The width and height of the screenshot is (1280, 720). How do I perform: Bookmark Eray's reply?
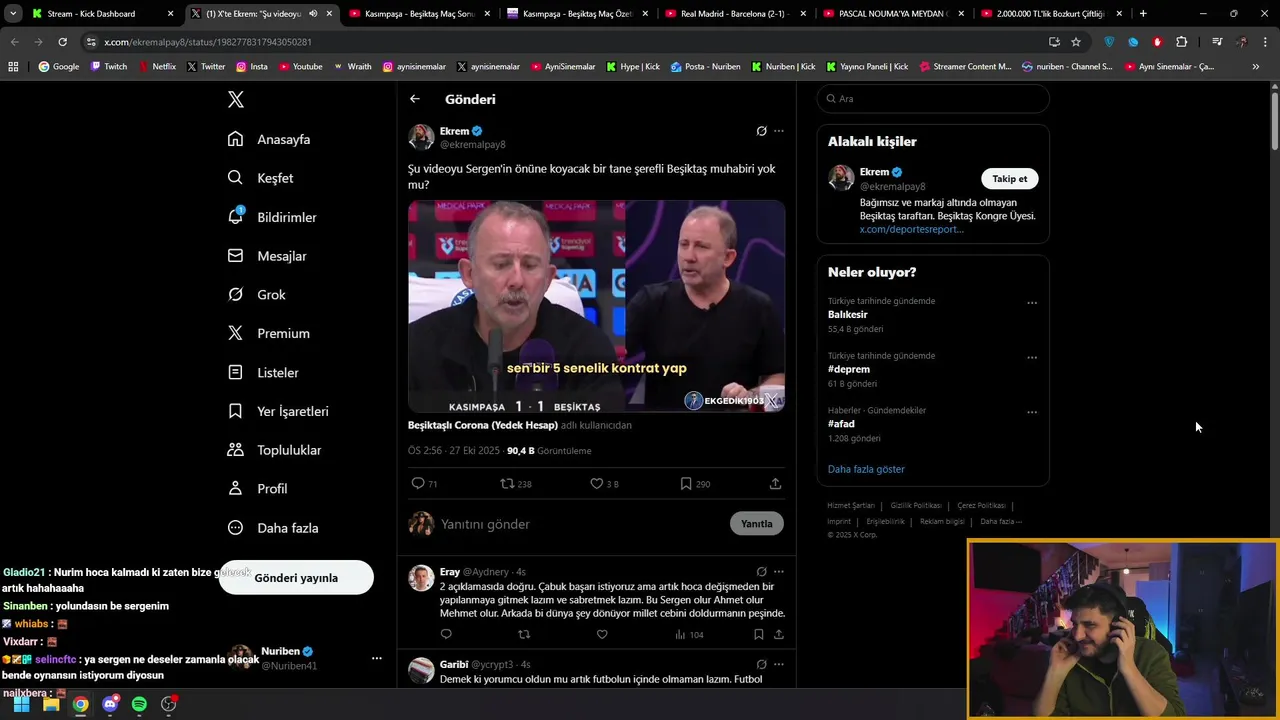point(759,634)
